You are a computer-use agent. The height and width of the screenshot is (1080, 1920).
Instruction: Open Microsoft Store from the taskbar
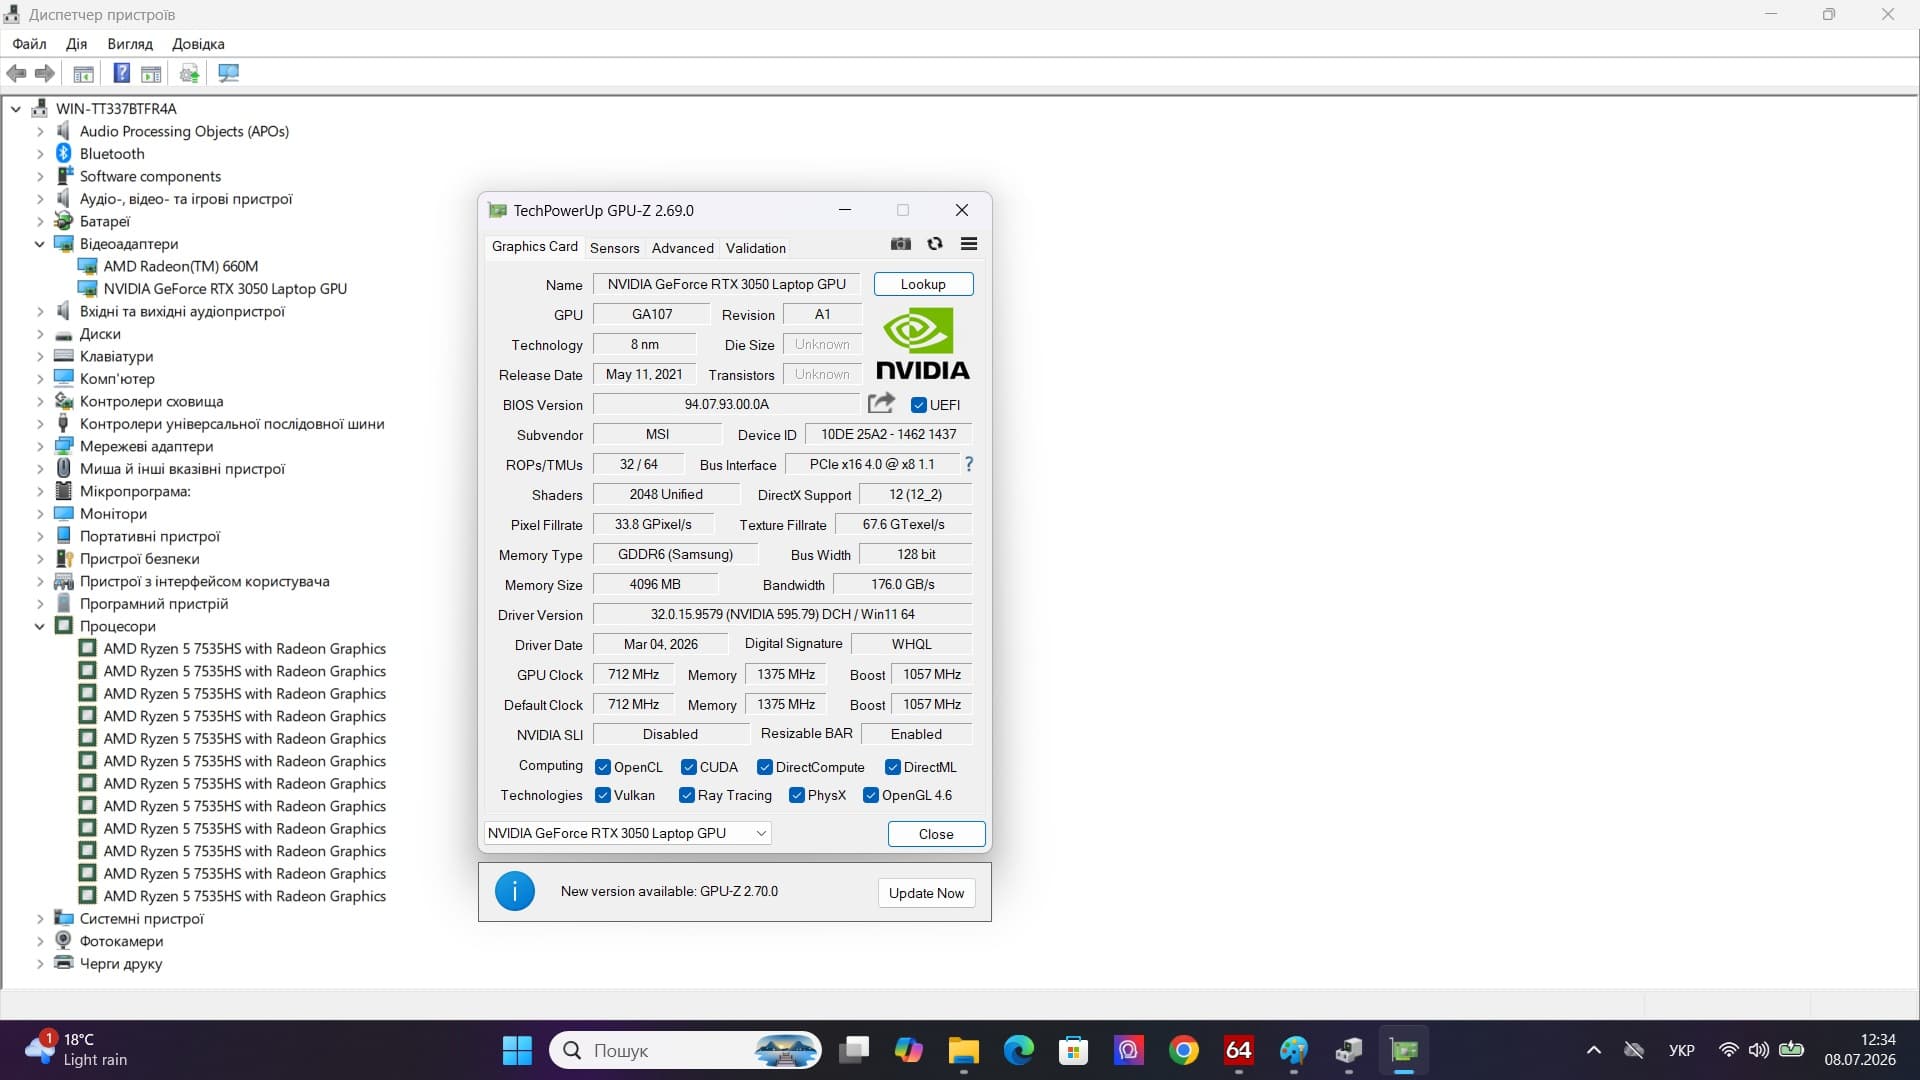(x=1073, y=1050)
